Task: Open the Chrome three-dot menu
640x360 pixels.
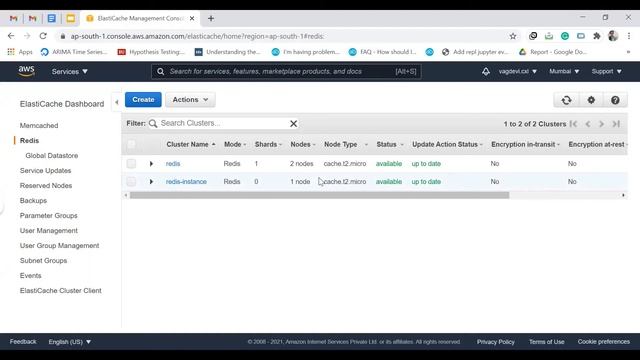Action: click(x=629, y=36)
